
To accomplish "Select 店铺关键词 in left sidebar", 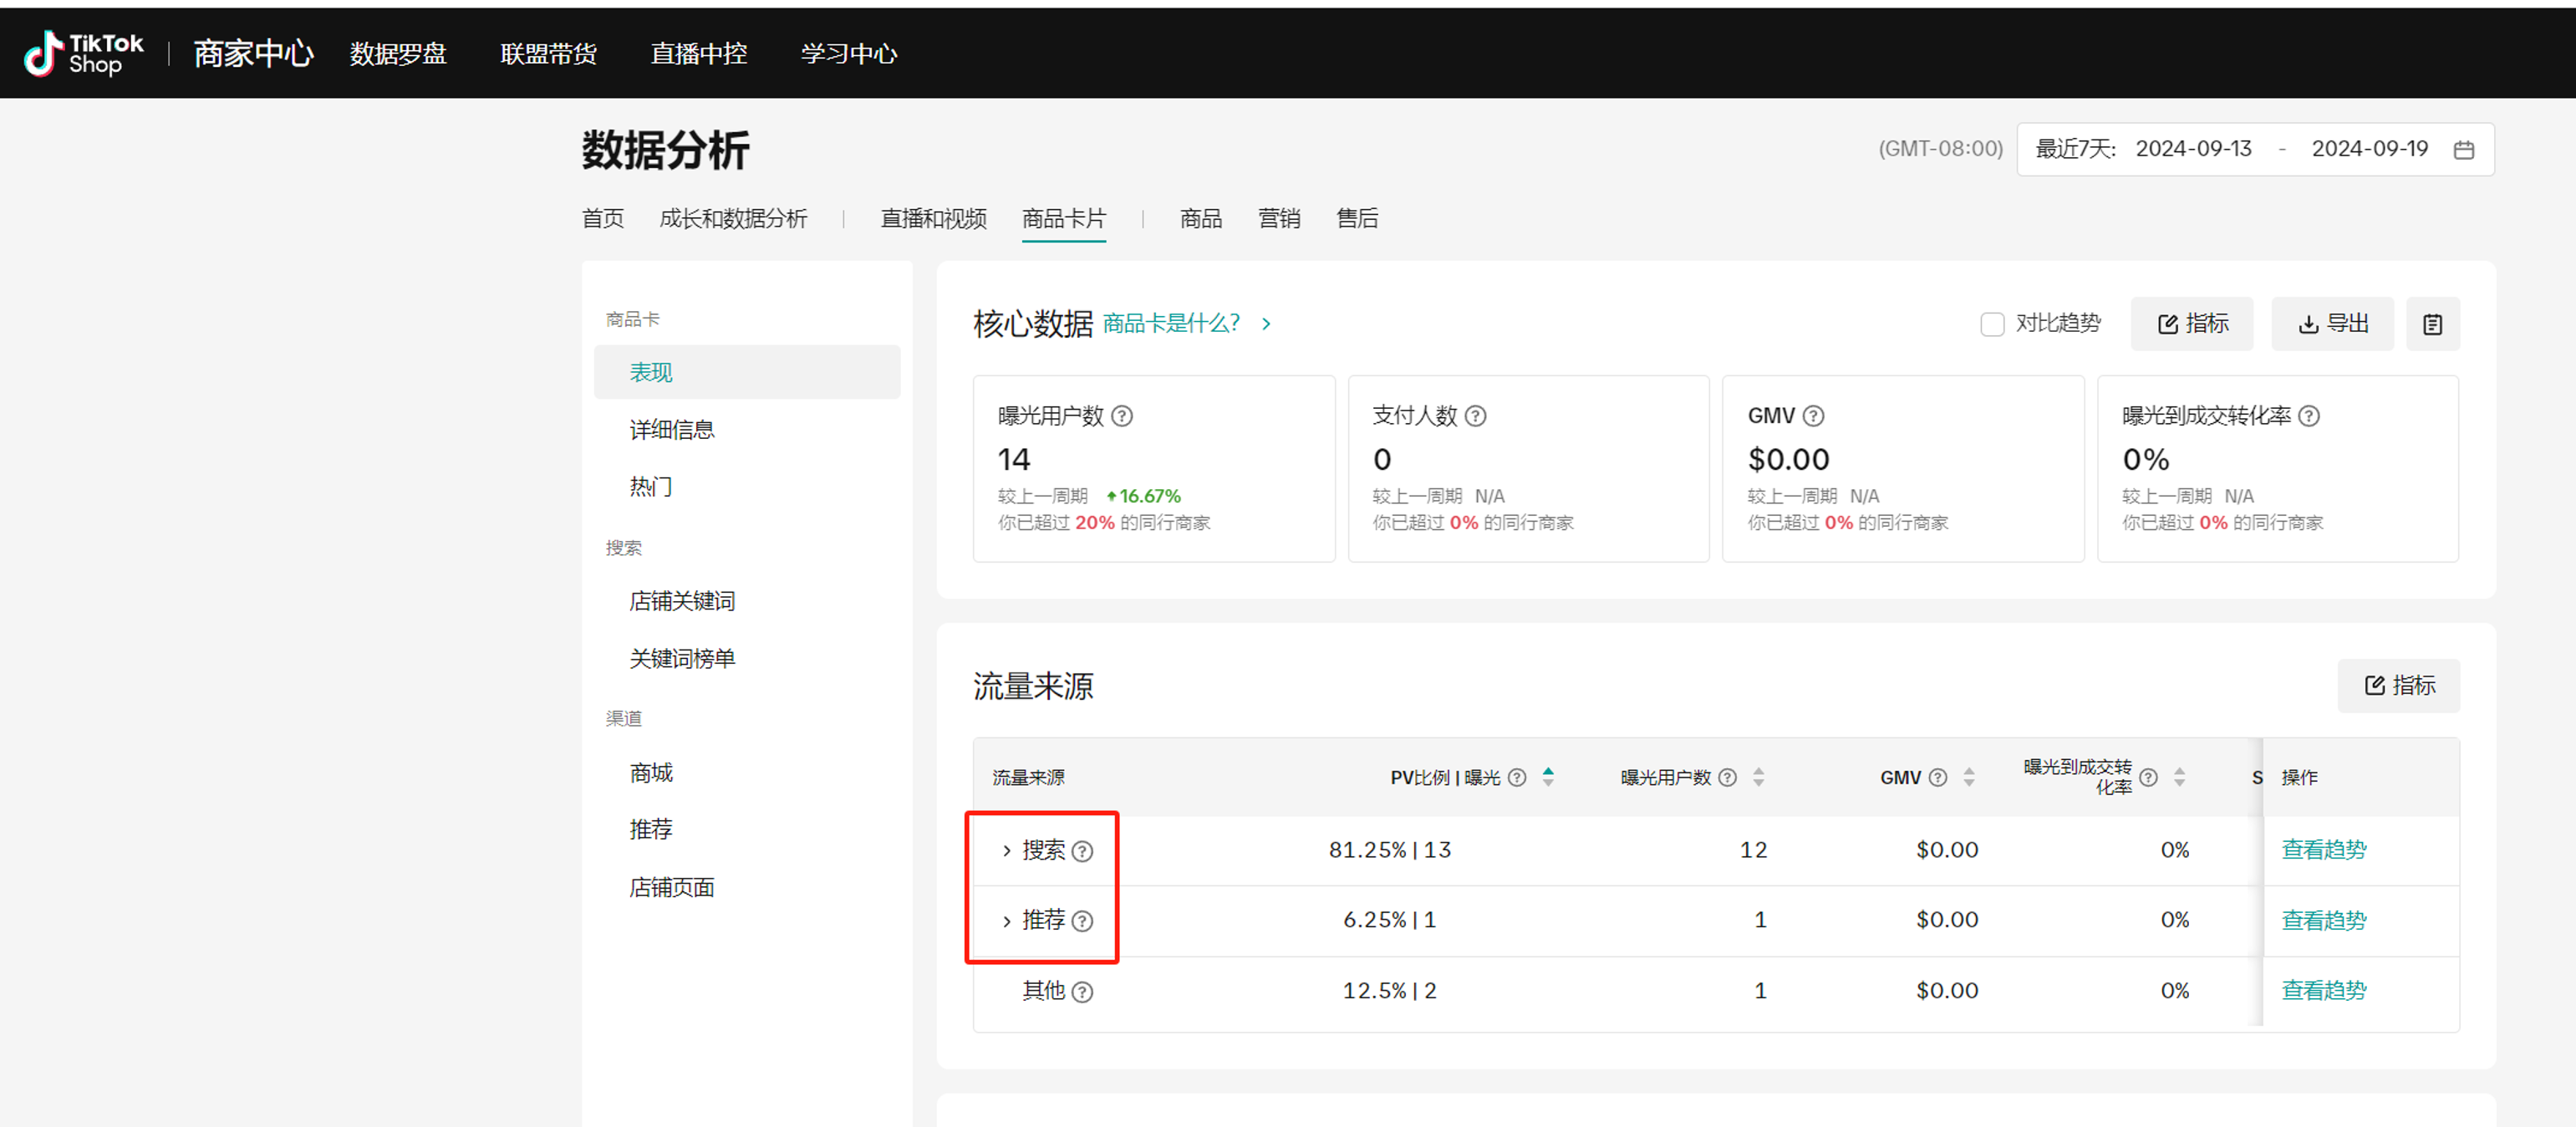I will 682,601.
